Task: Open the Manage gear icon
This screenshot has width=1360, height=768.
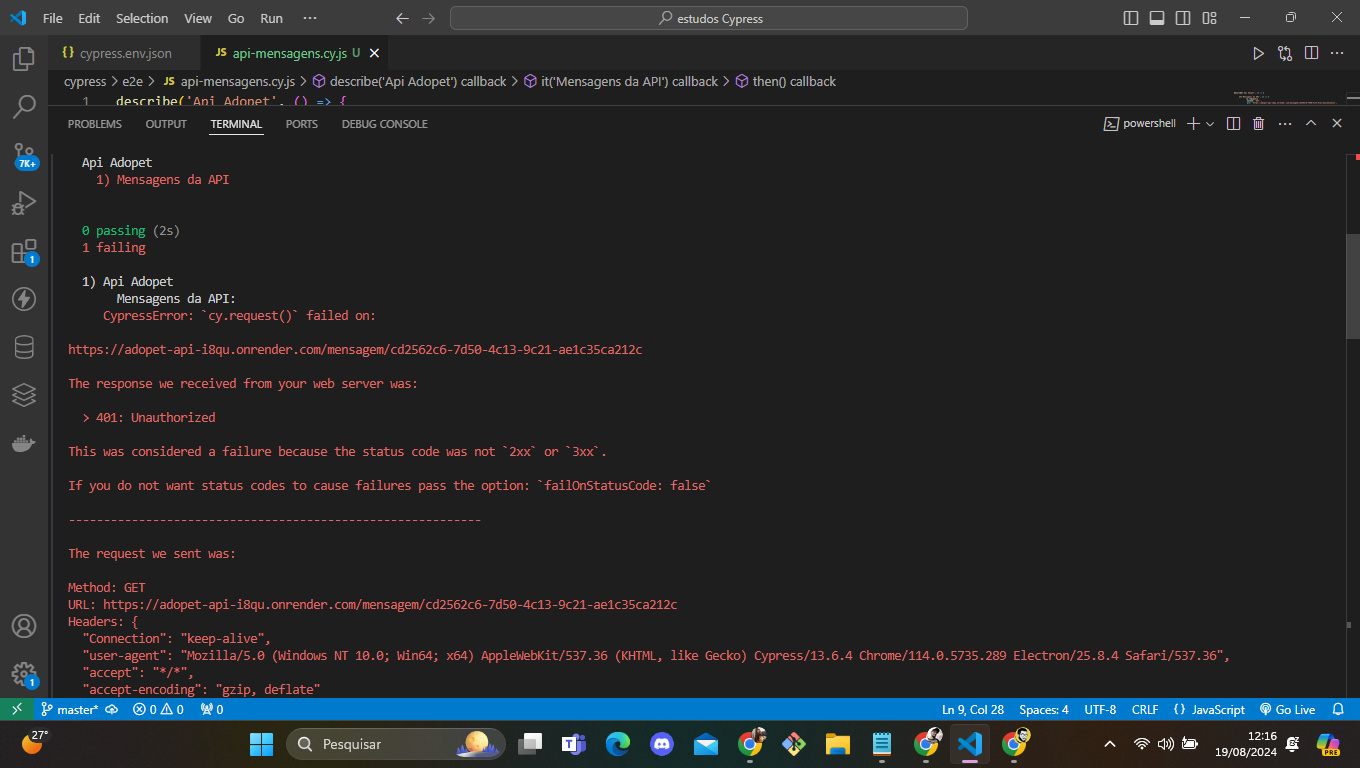Action: coord(24,674)
